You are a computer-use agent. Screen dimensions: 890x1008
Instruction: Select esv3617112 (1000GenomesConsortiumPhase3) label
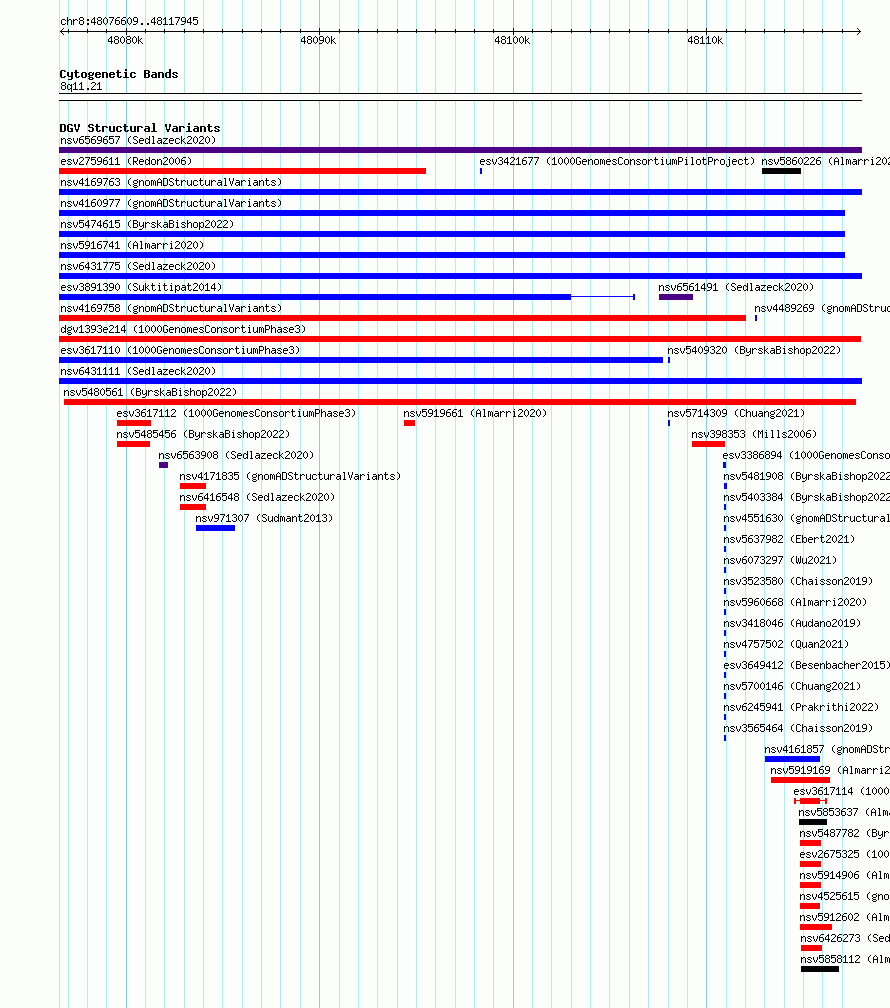tap(236, 413)
